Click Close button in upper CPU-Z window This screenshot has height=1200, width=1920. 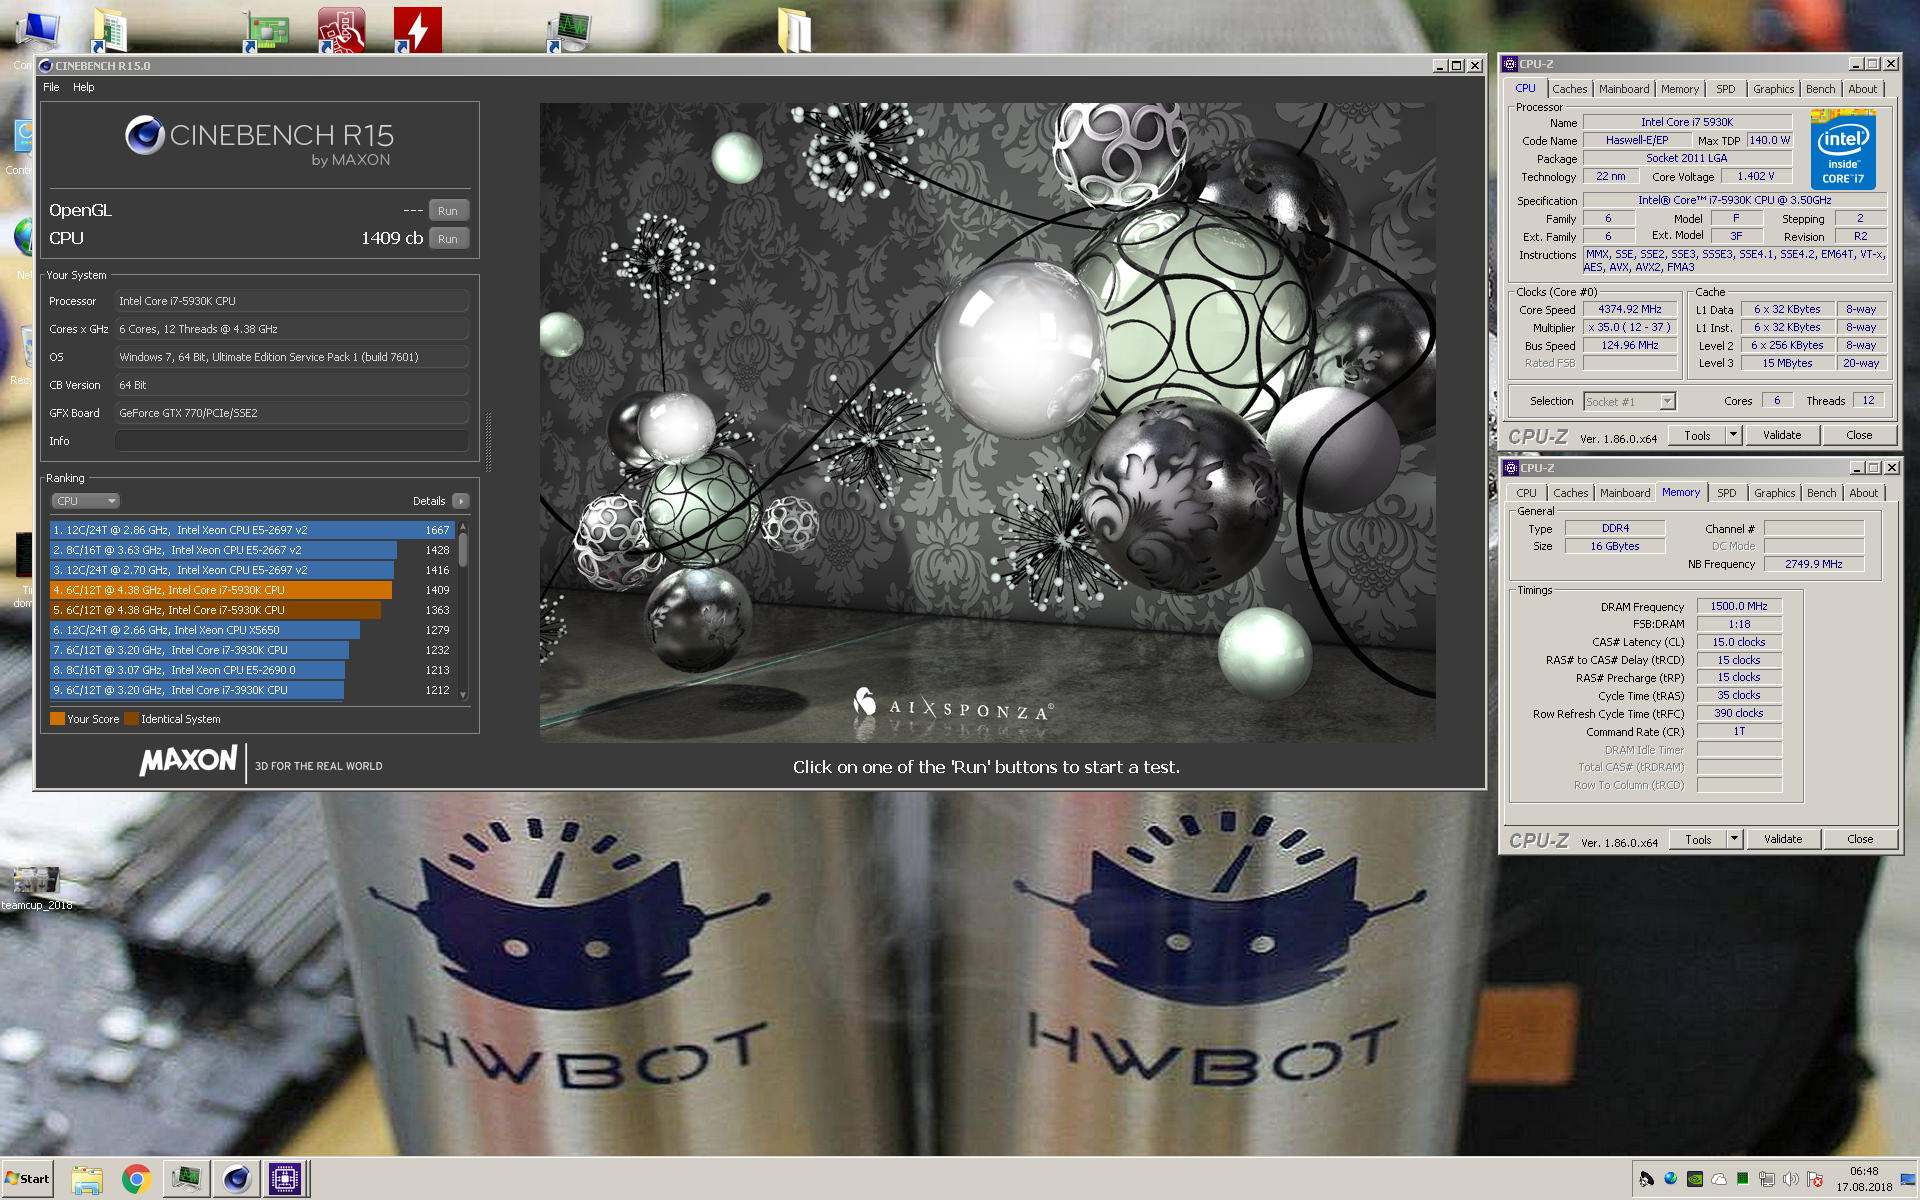click(x=1859, y=435)
